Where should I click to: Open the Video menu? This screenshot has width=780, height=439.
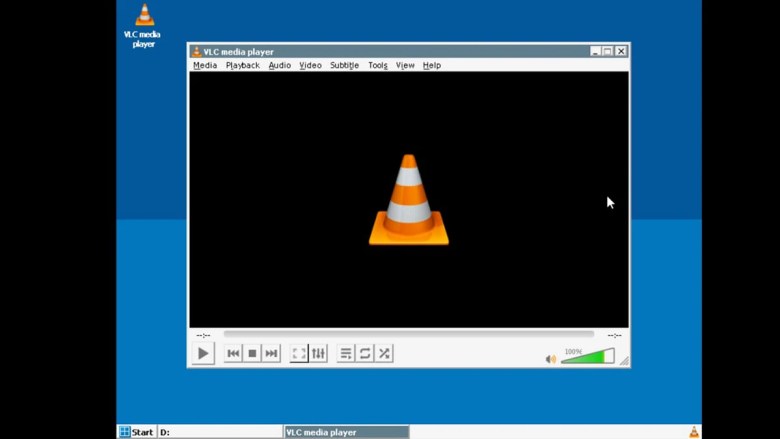coord(310,65)
